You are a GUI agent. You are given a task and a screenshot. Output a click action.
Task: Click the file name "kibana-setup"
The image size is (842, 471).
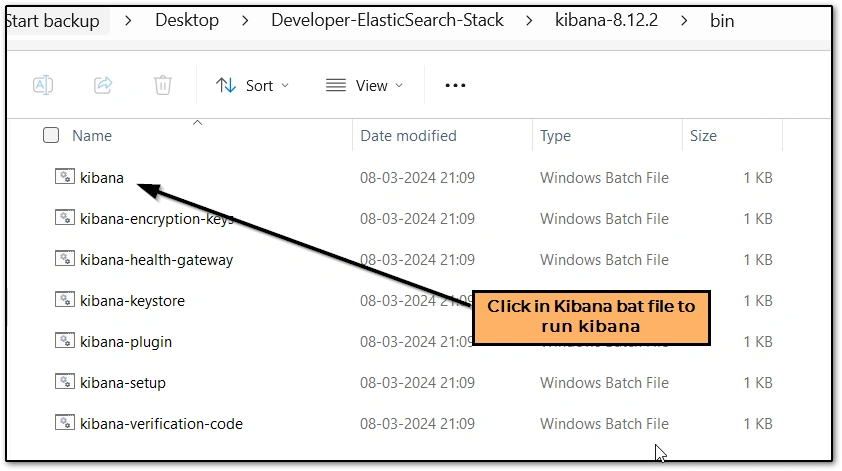pyautogui.click(x=122, y=383)
